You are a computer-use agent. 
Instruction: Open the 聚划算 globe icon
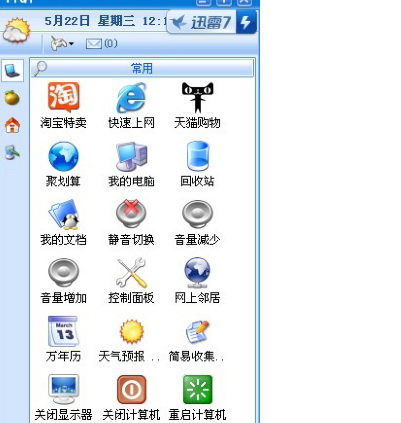point(63,156)
